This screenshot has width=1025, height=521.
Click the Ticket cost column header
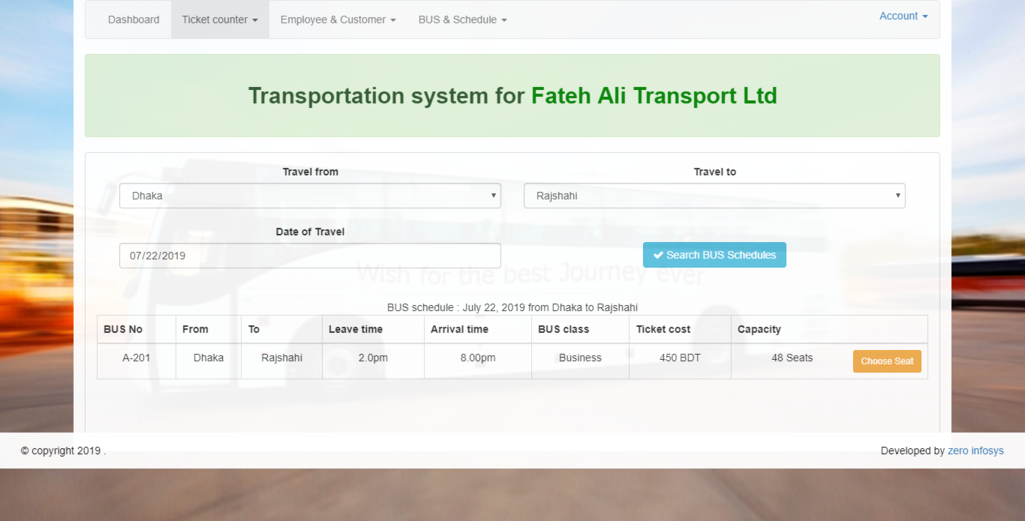663,329
